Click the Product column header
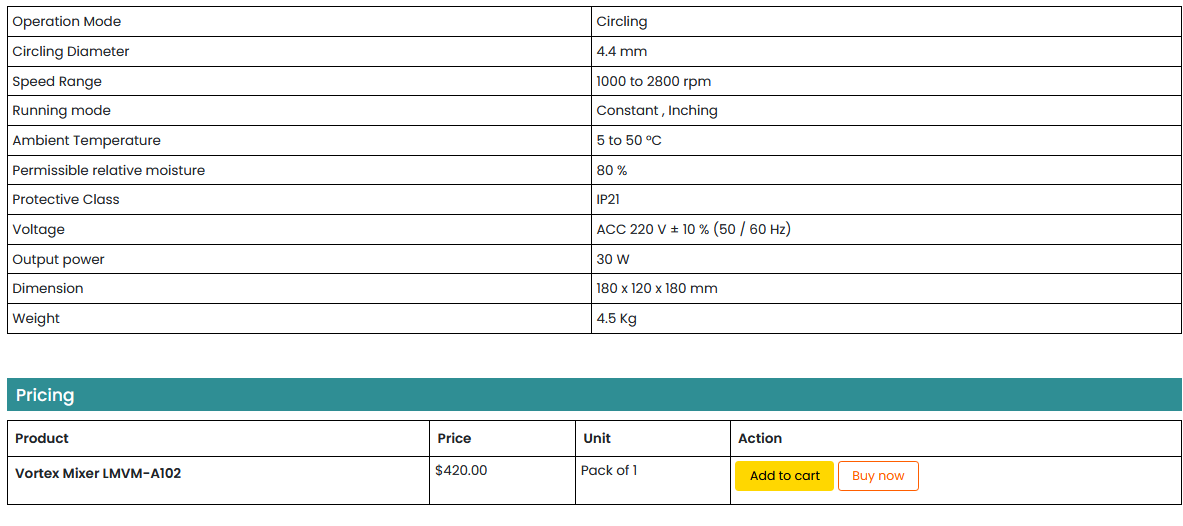 click(x=42, y=438)
